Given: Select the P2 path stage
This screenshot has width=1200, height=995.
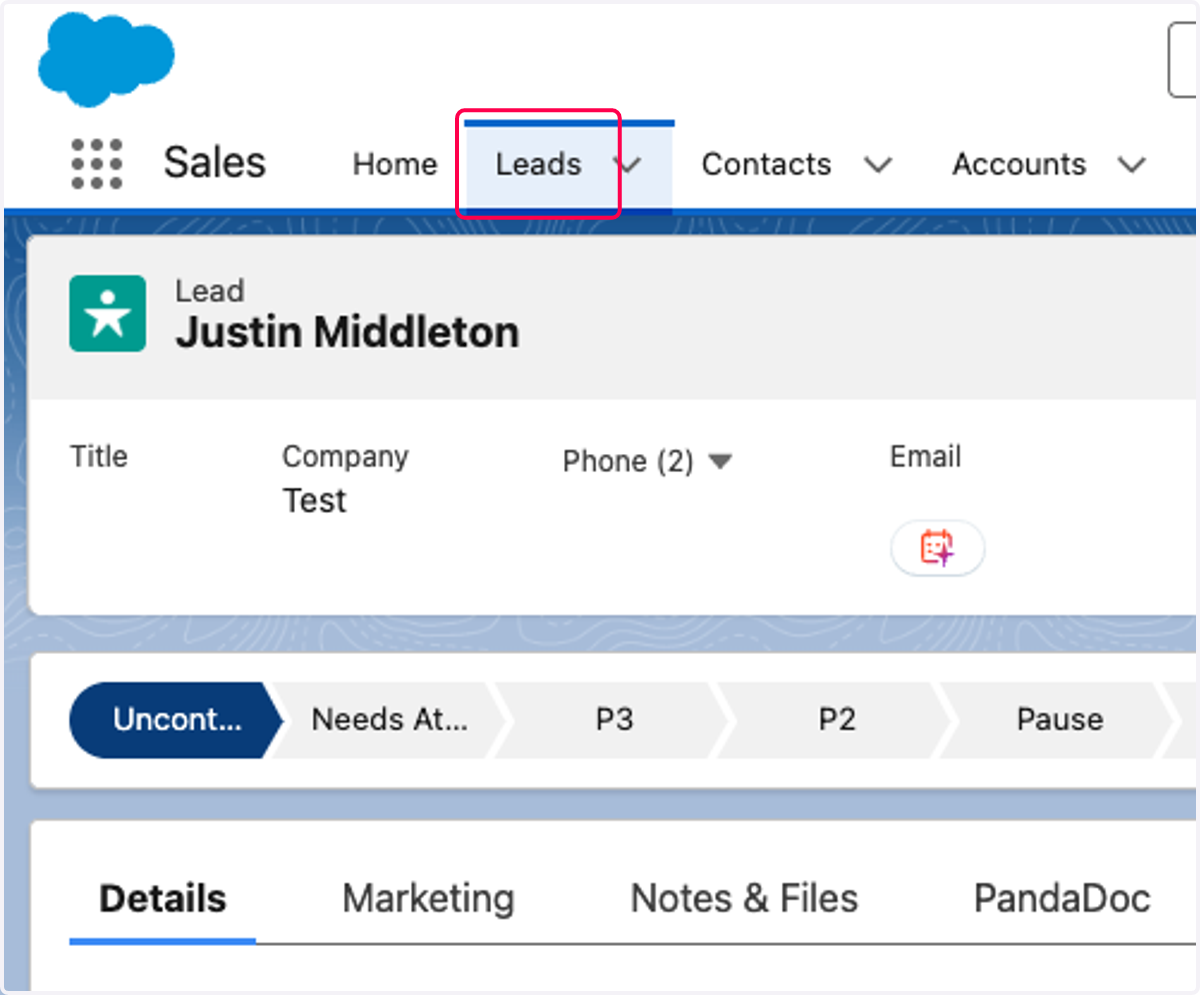Looking at the screenshot, I should point(837,719).
